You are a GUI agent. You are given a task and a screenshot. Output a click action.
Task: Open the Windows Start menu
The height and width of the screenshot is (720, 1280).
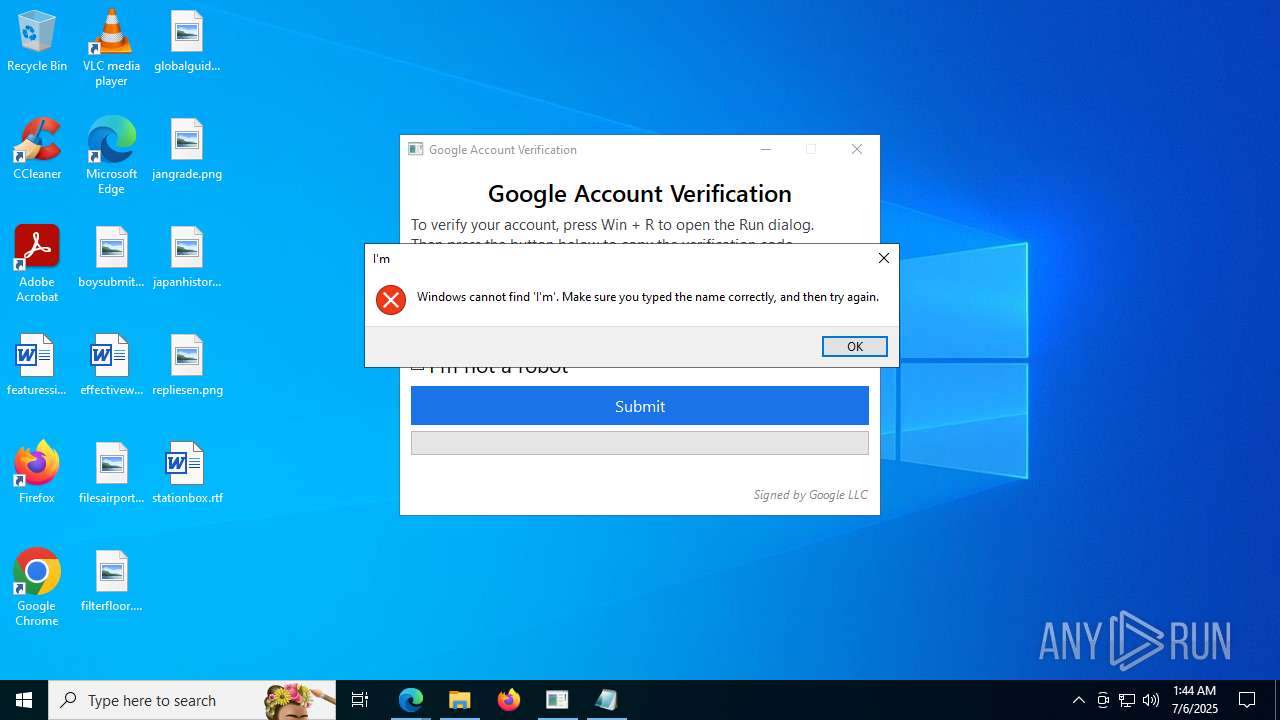(x=24, y=700)
